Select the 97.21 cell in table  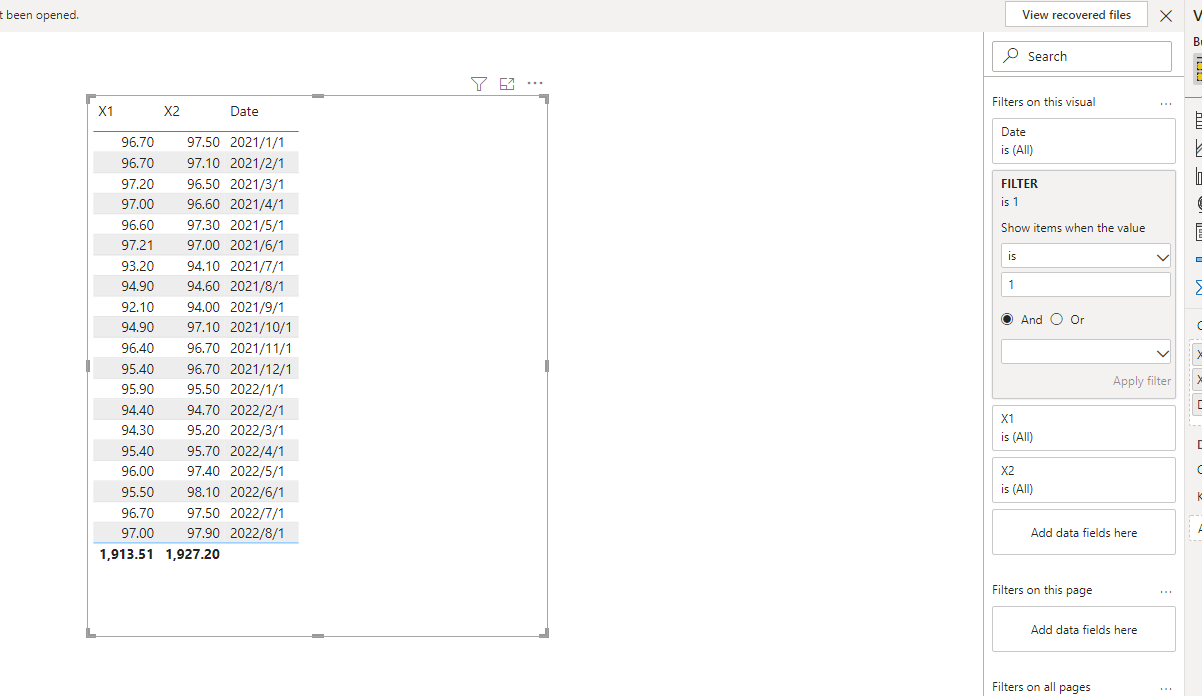click(138, 245)
